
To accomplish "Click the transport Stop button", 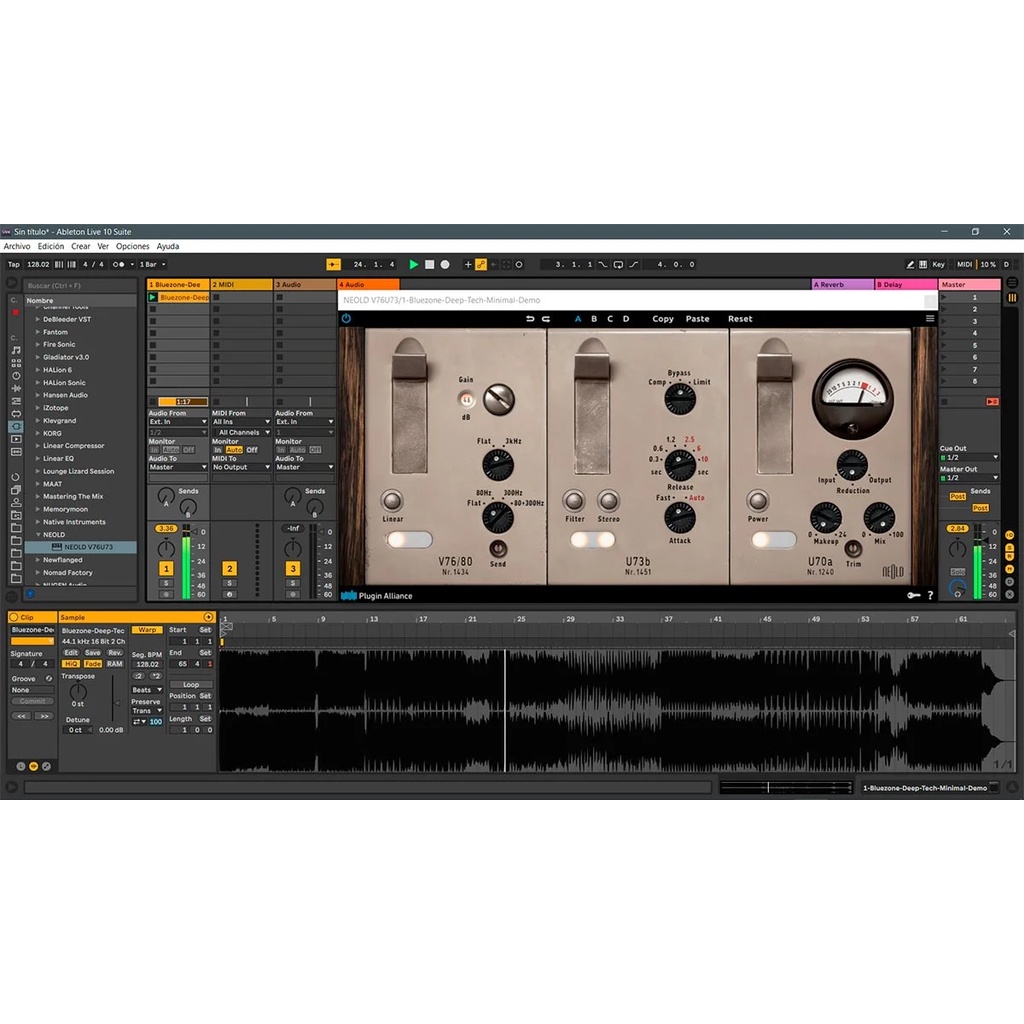I will pyautogui.click(x=429, y=264).
